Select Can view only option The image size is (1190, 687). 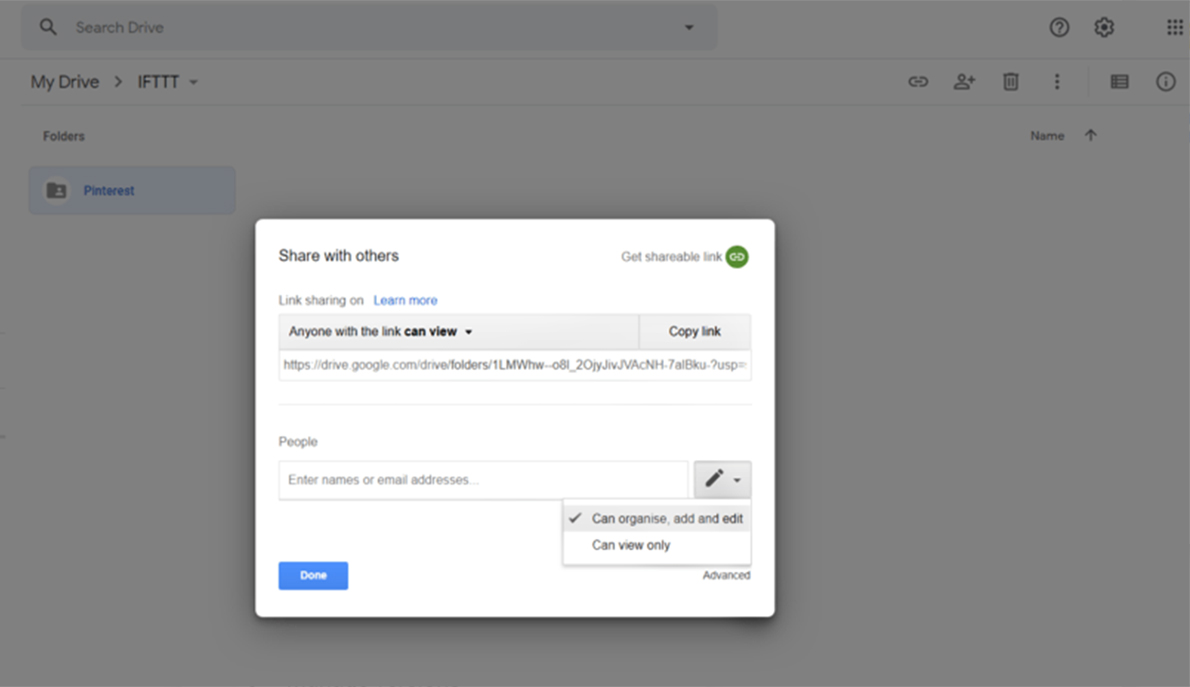tap(656, 545)
